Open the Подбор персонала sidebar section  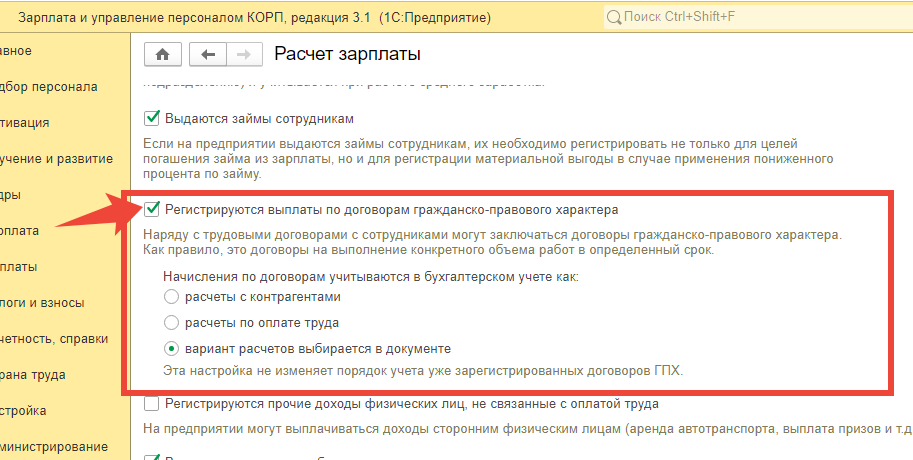click(49, 86)
